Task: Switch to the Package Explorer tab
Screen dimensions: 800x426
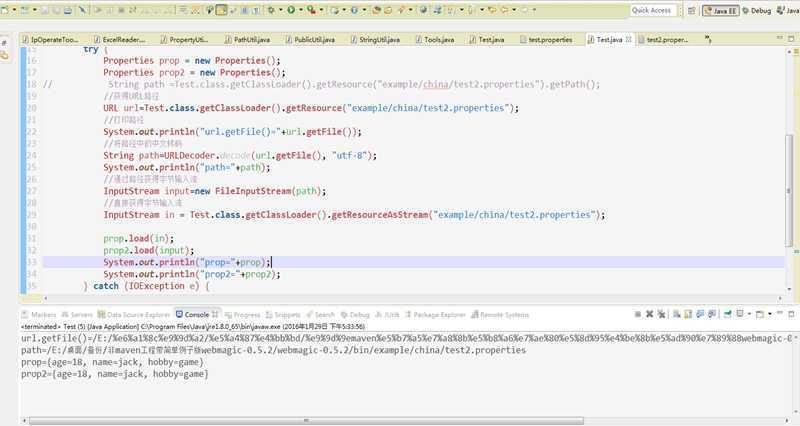Action: [435, 314]
